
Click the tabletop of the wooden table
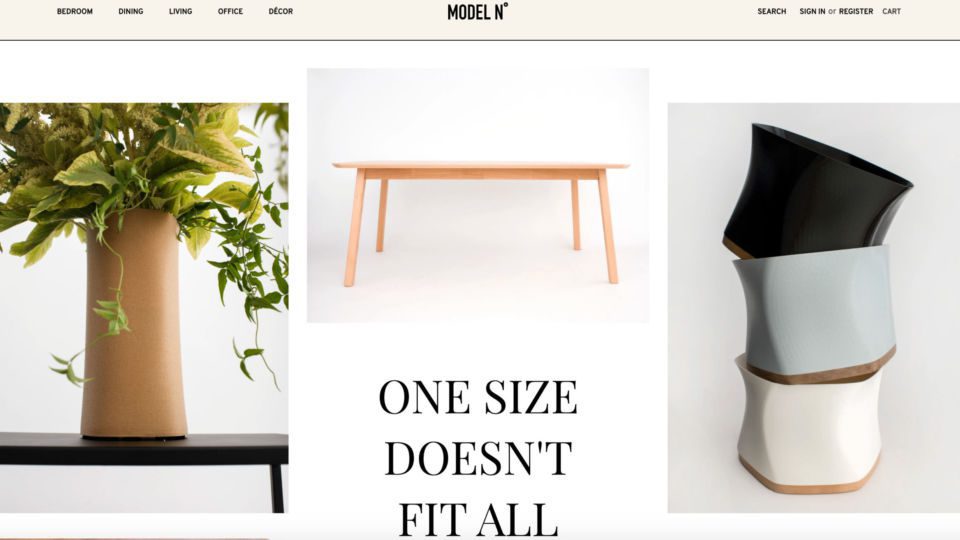(481, 165)
